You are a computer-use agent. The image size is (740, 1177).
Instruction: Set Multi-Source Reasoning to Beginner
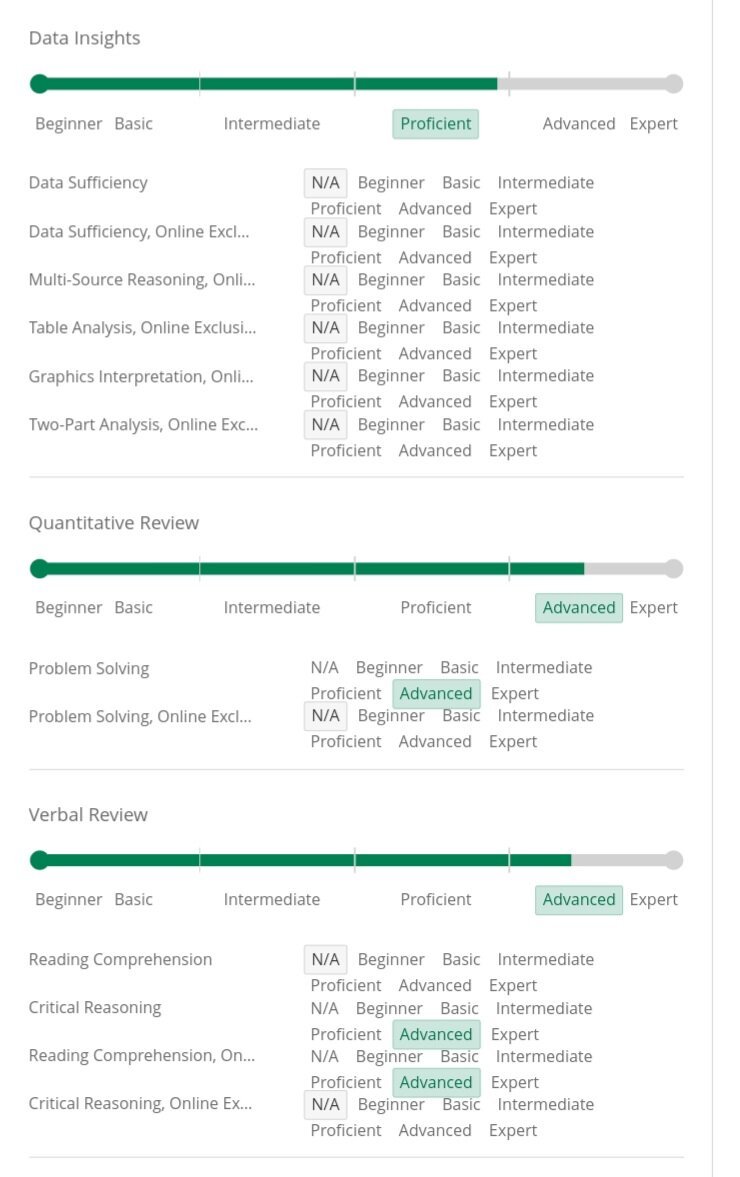pyautogui.click(x=391, y=280)
